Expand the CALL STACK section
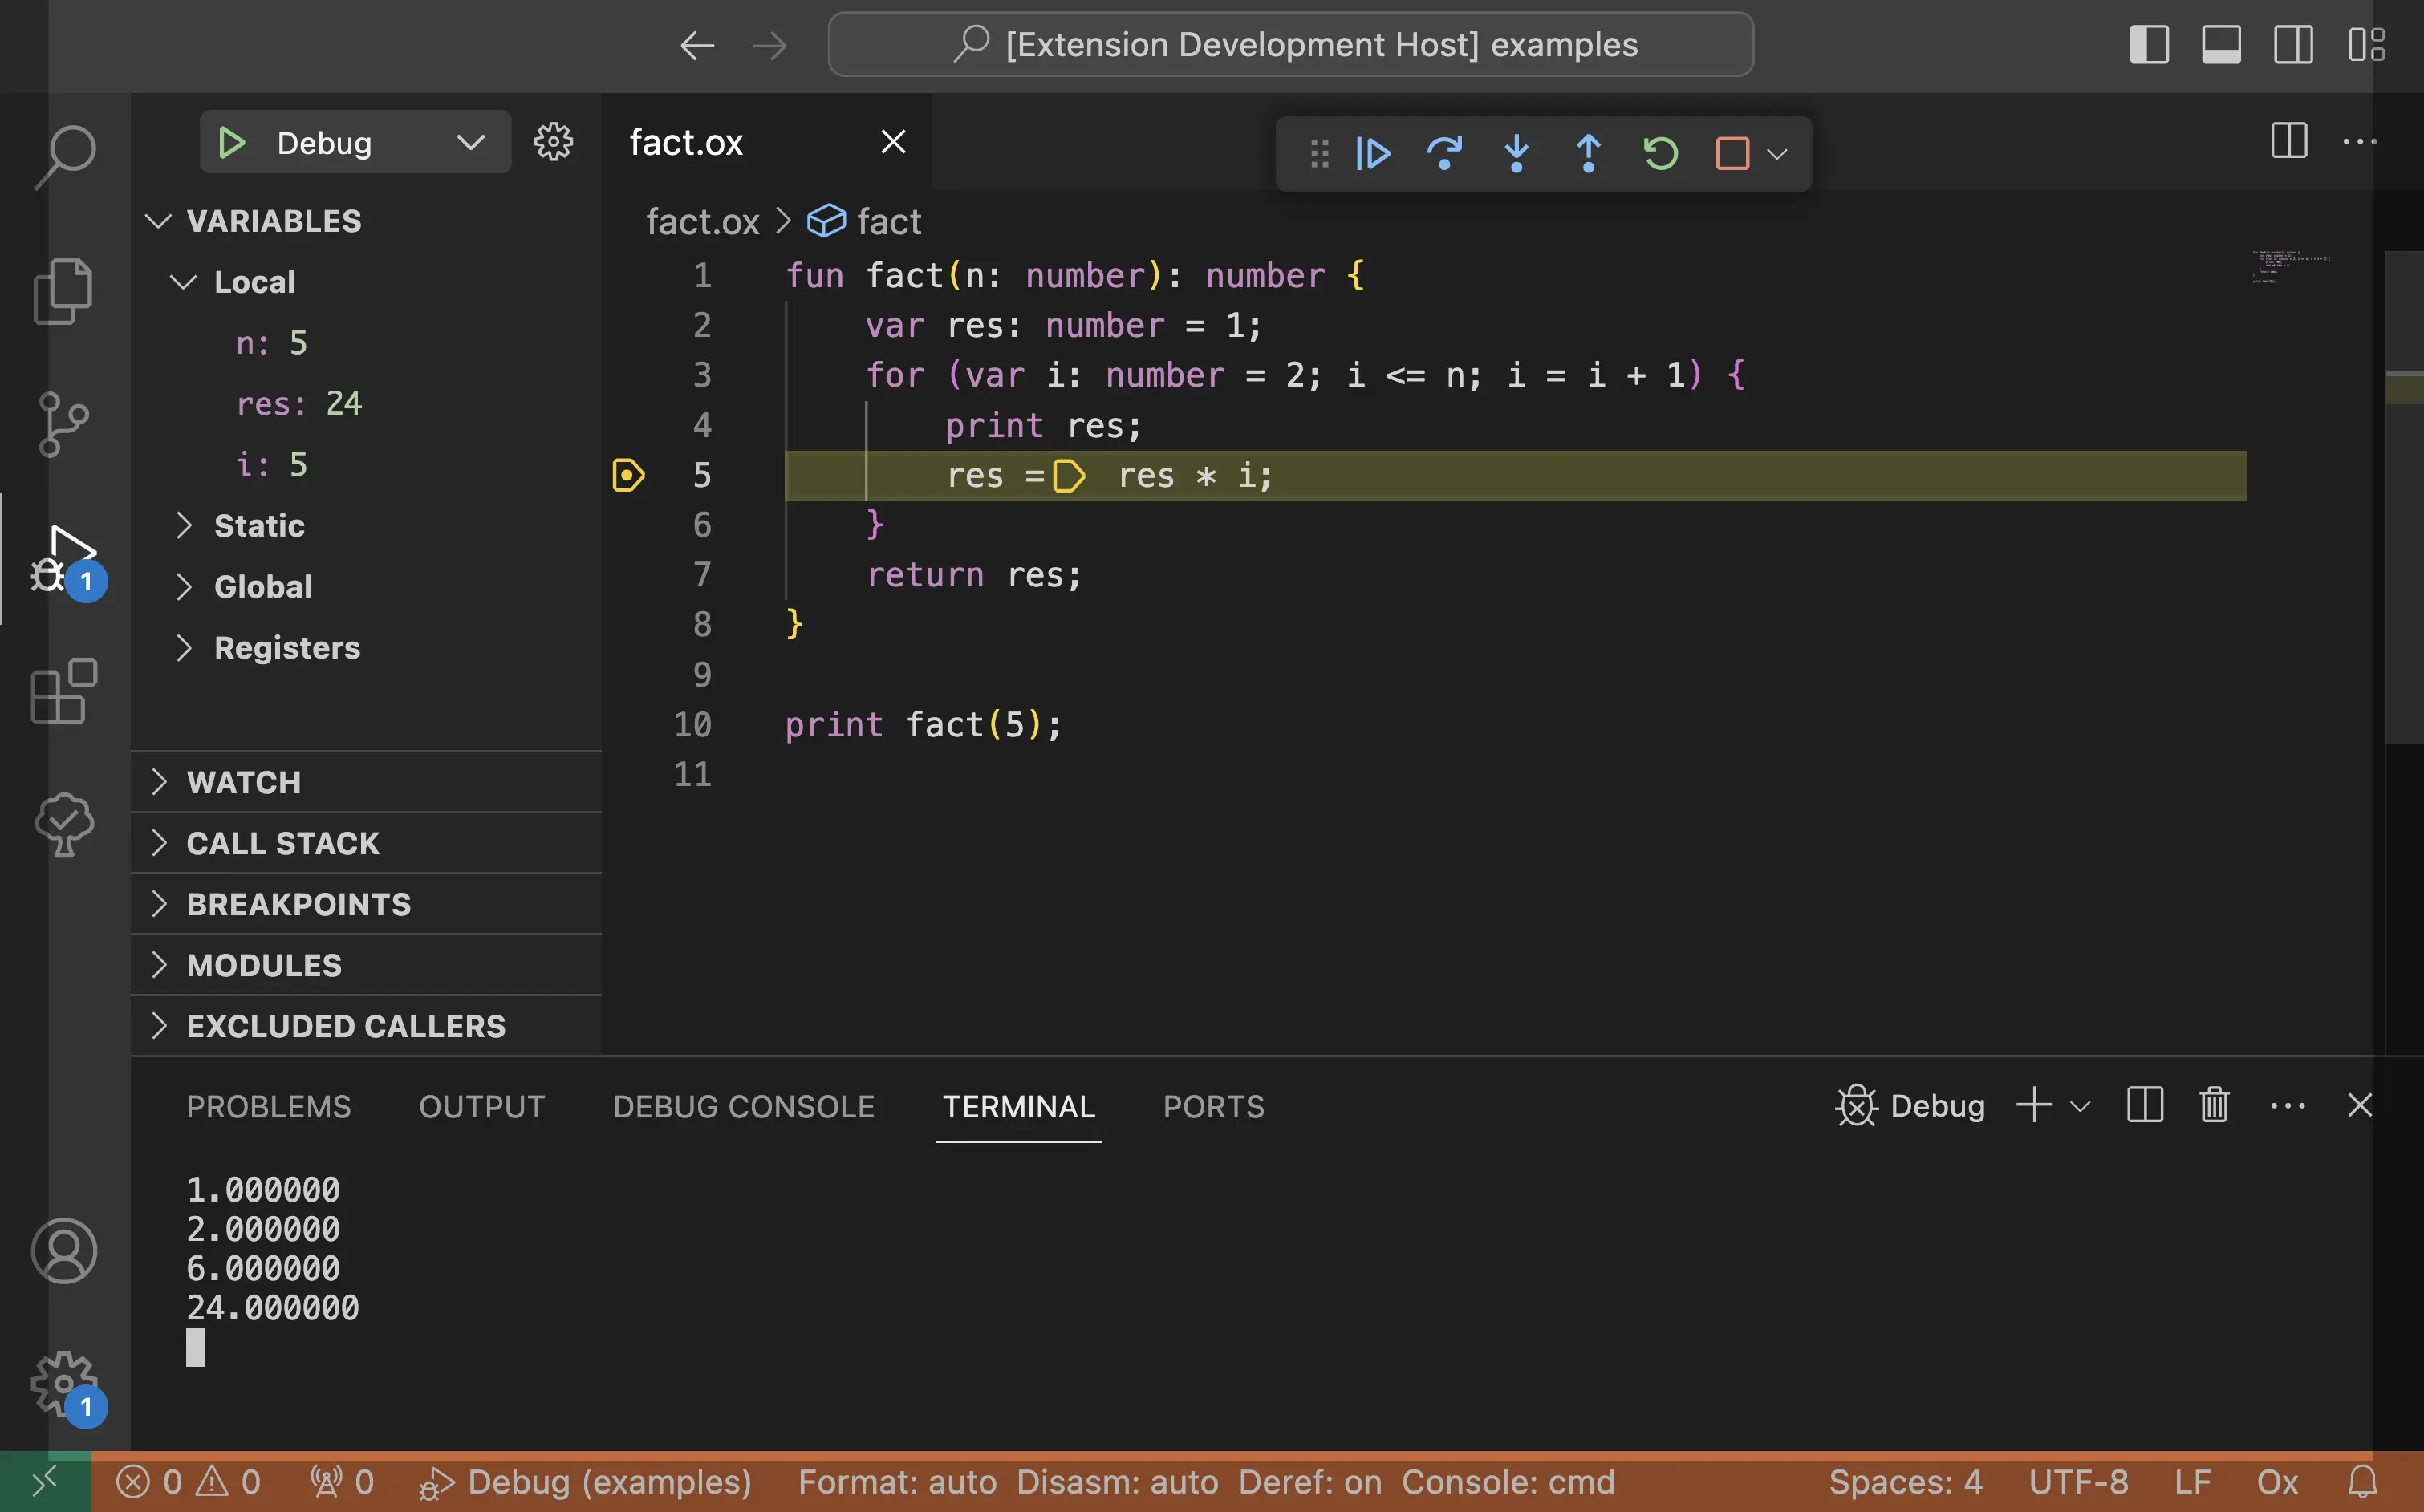The width and height of the screenshot is (2424, 1512). click(x=283, y=843)
